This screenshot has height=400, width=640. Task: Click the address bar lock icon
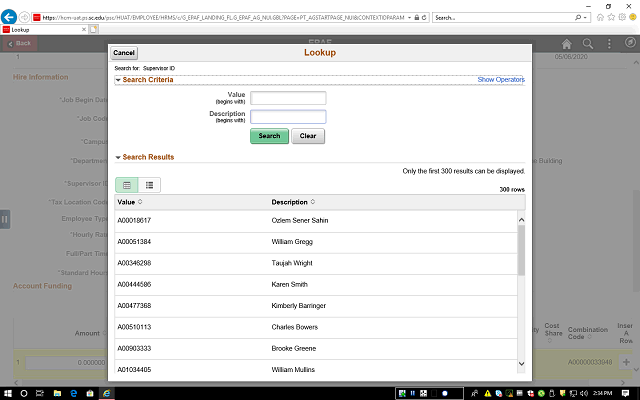pos(417,18)
